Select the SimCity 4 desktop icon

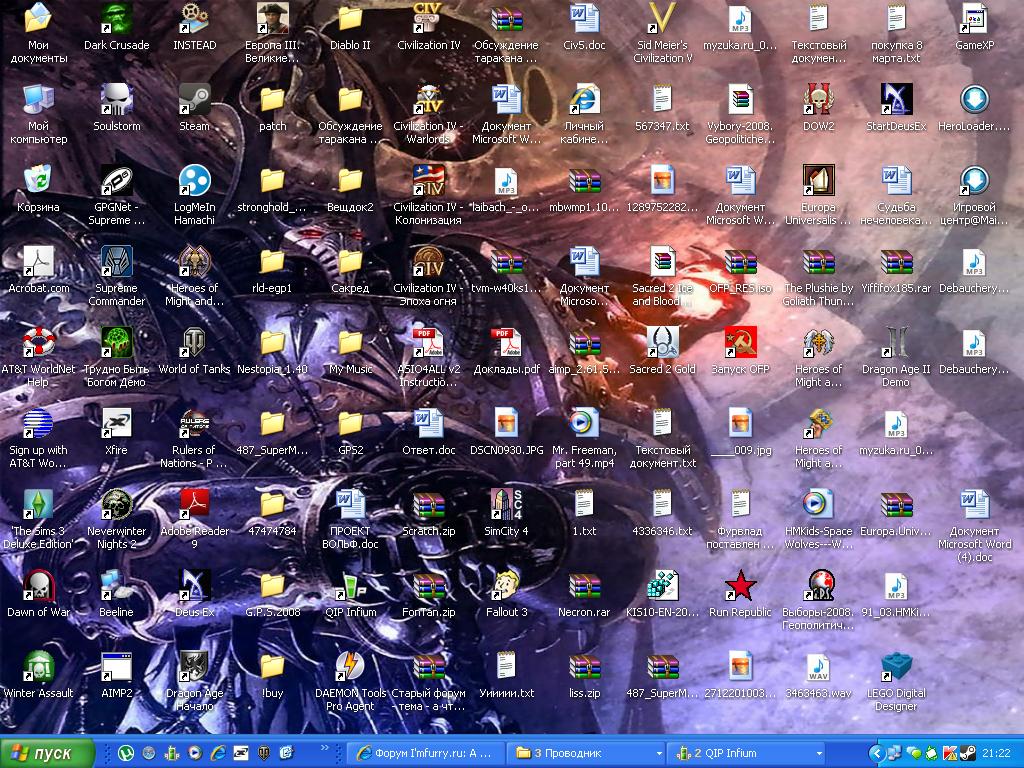[x=506, y=505]
